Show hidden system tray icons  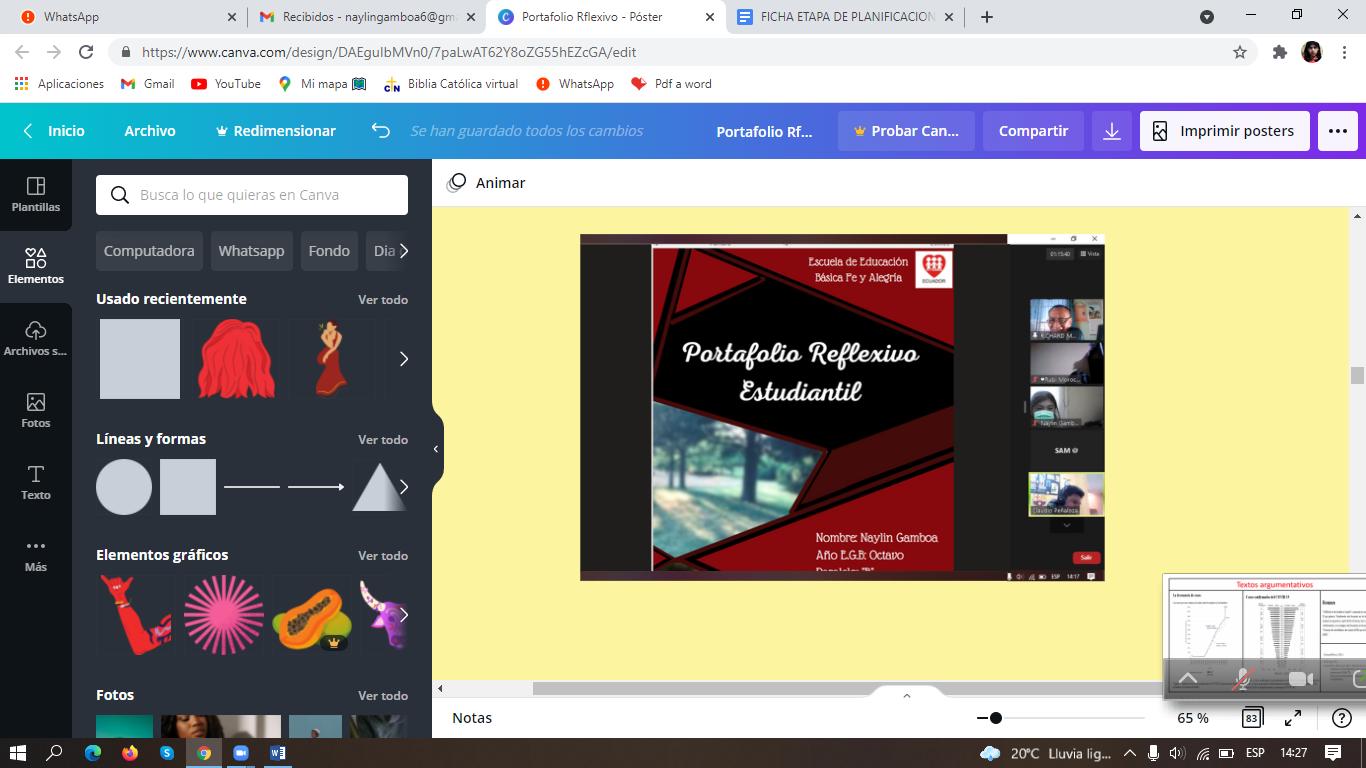[1129, 753]
